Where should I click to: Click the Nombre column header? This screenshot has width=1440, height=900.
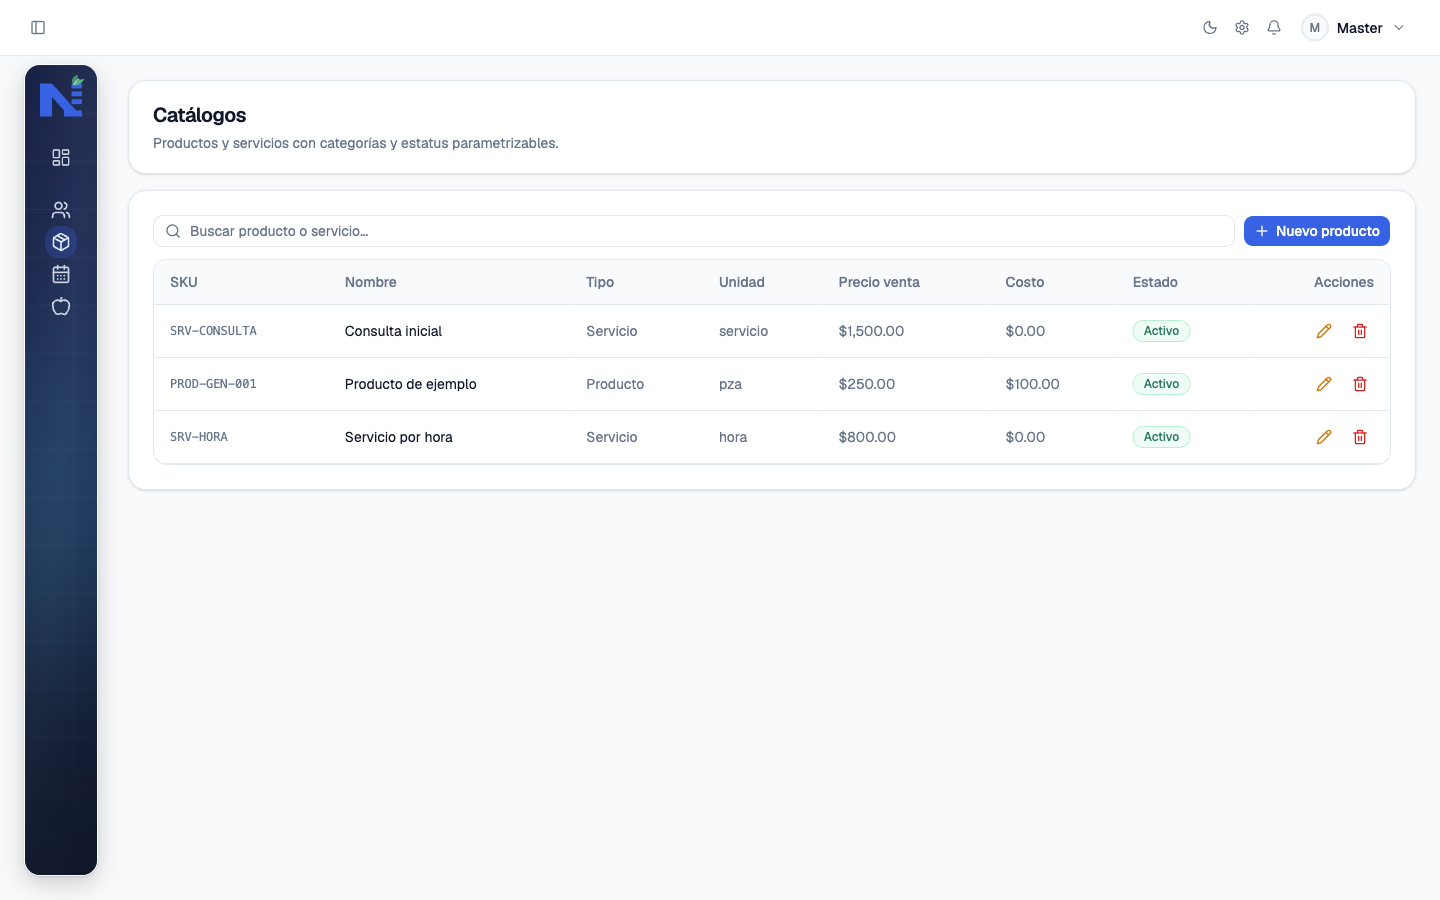(371, 282)
